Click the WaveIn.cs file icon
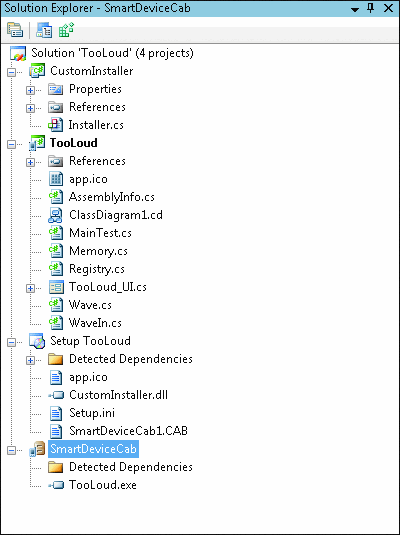This screenshot has width=400, height=535. (x=56, y=323)
